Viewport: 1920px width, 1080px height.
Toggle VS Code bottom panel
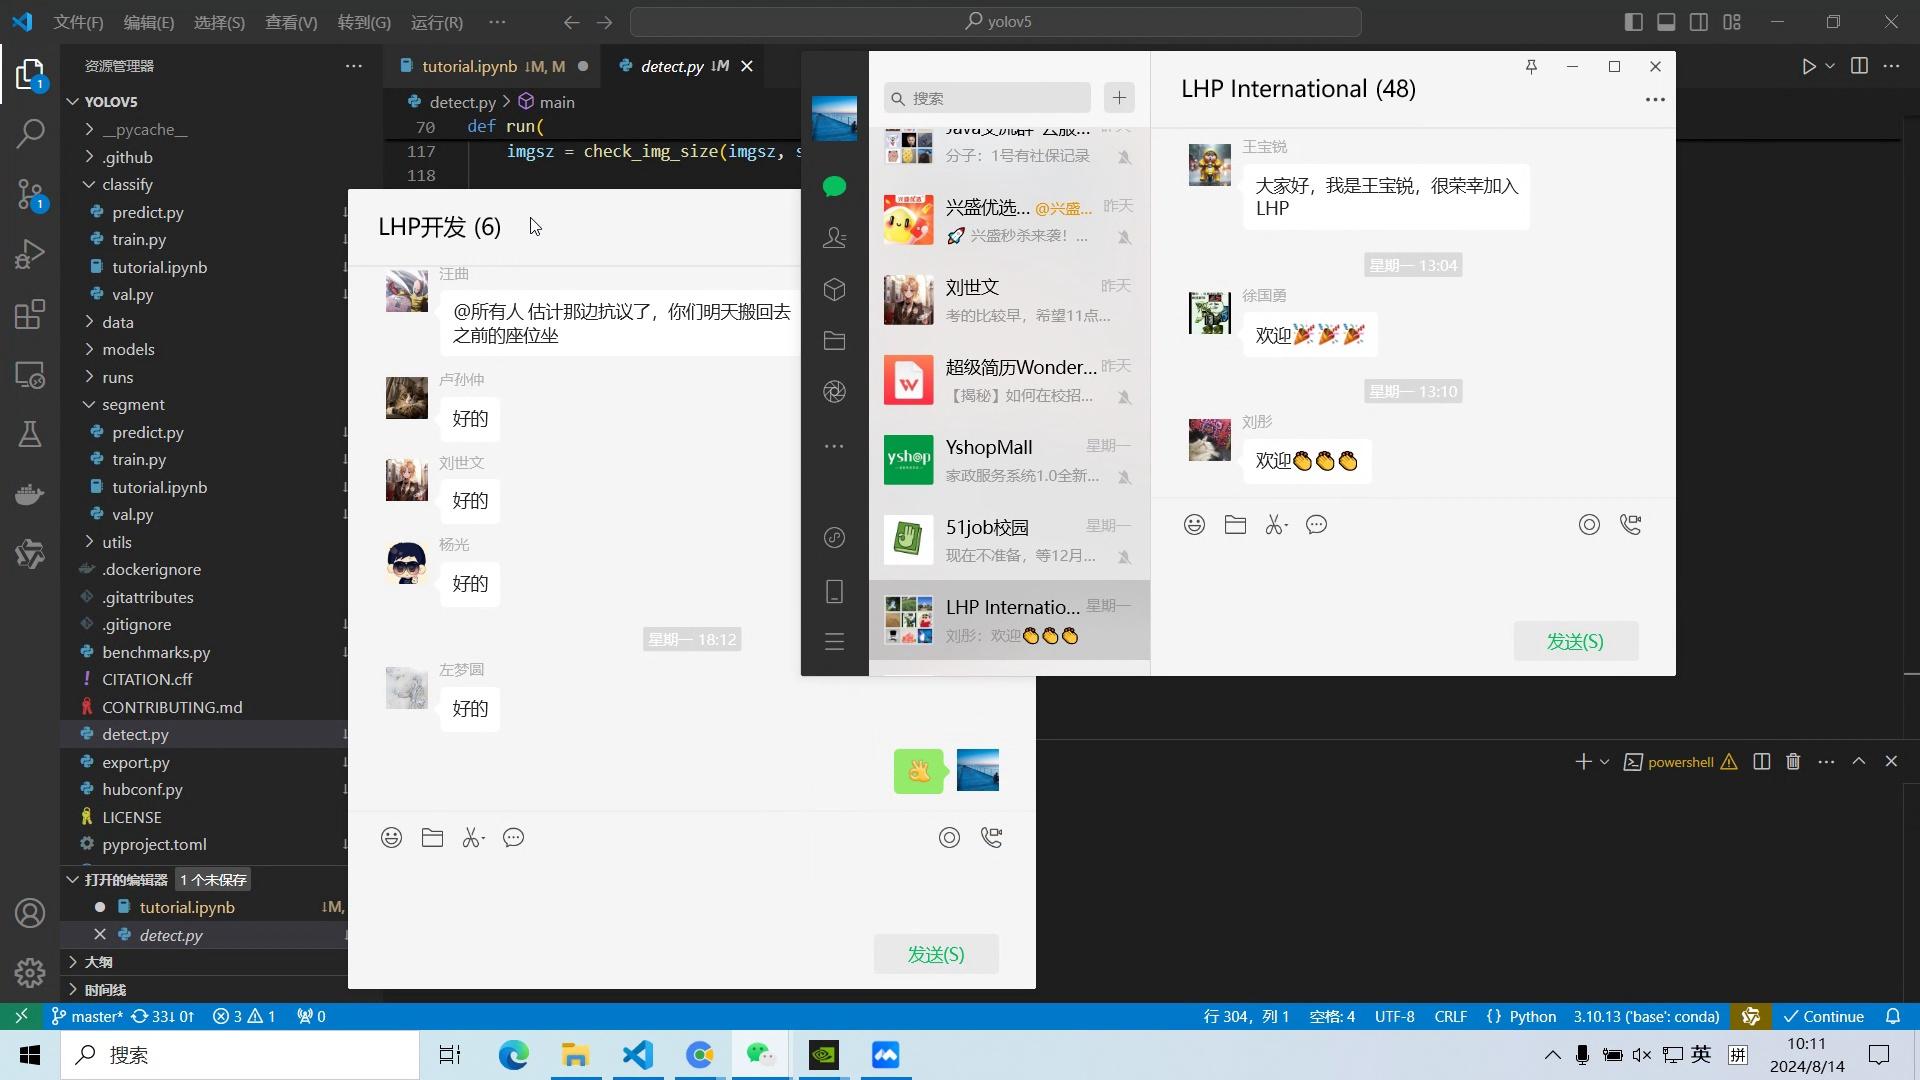(x=1666, y=22)
